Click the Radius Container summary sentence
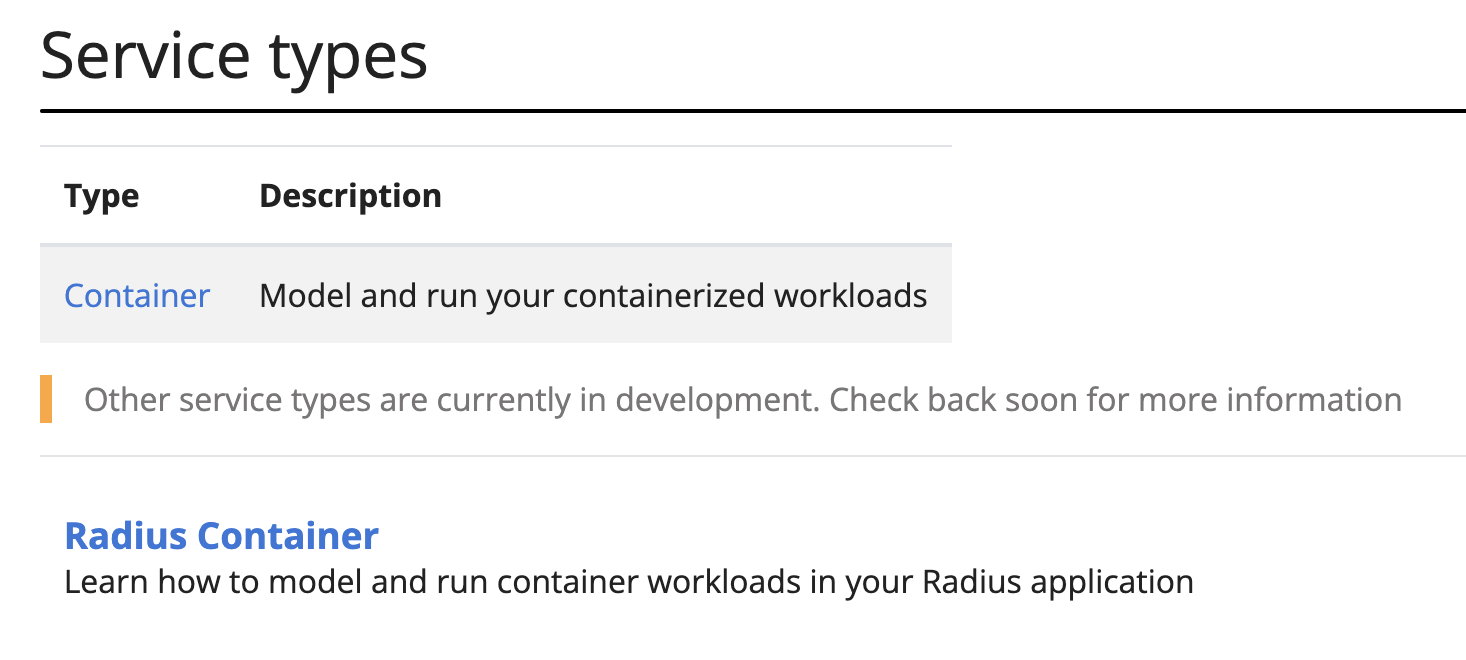Image resolution: width=1466 pixels, height=660 pixels. (628, 582)
